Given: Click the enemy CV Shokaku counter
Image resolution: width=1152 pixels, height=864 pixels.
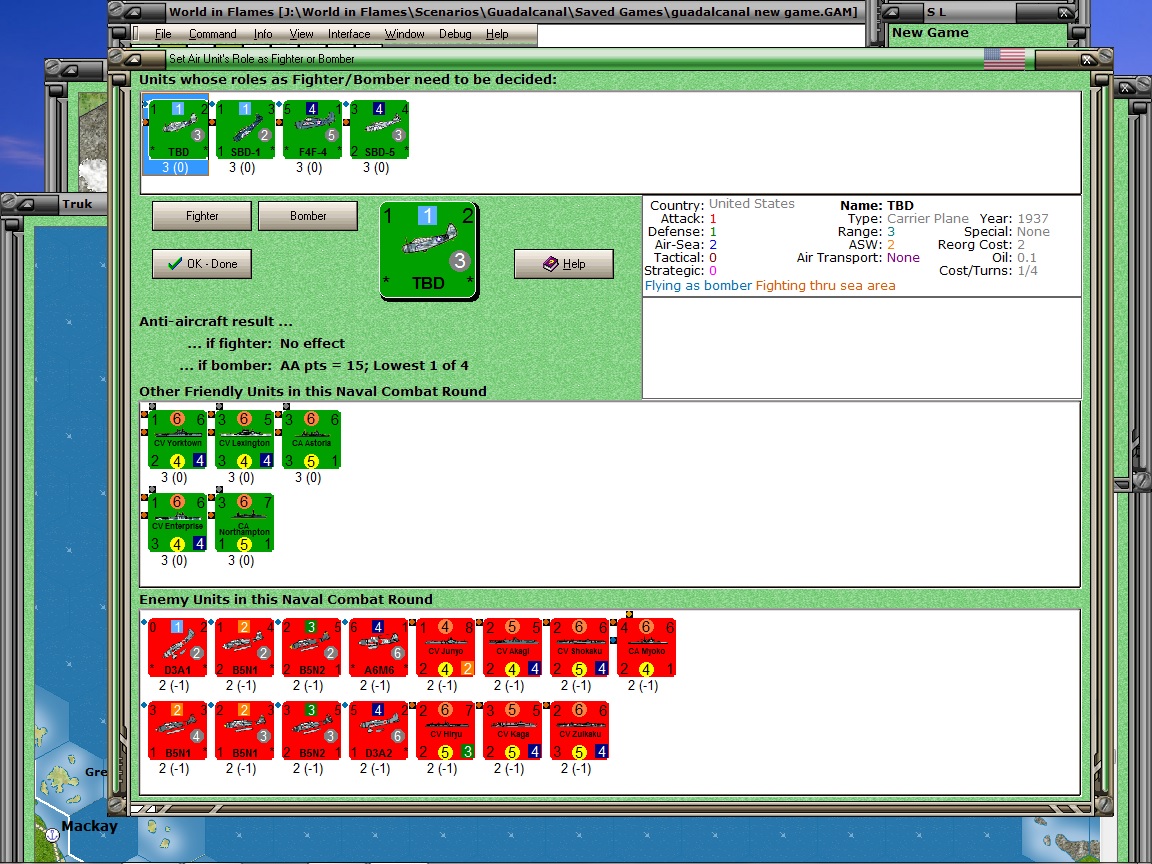Looking at the screenshot, I should [x=580, y=647].
